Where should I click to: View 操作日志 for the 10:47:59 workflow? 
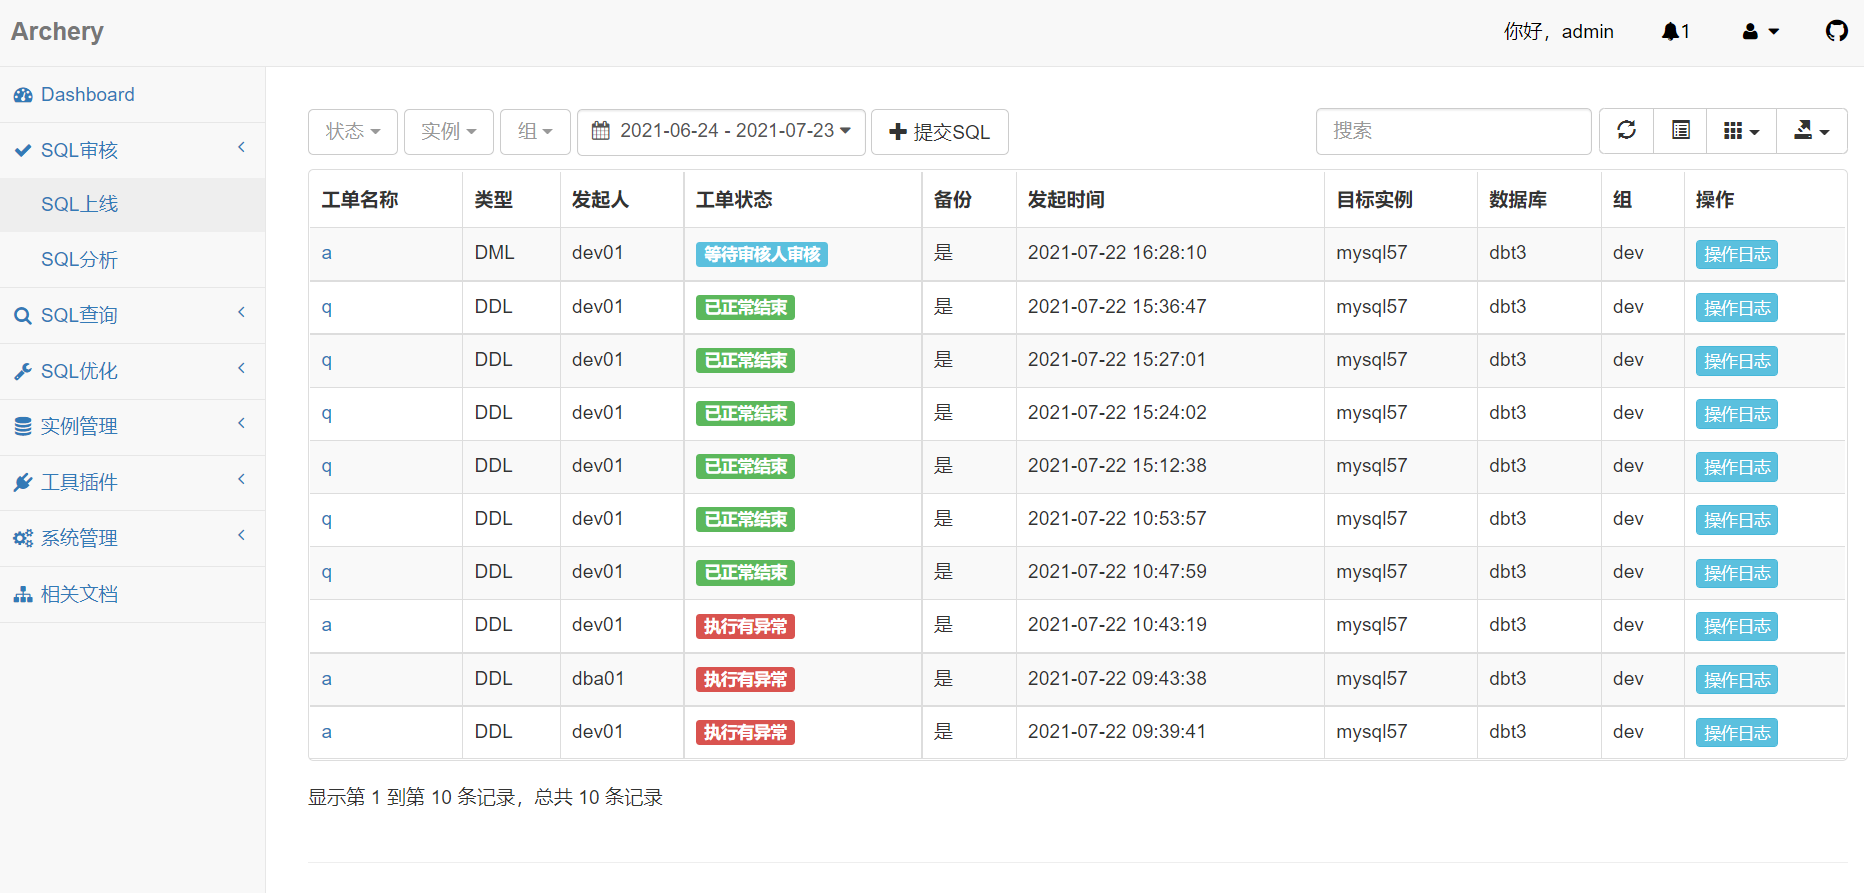point(1737,573)
